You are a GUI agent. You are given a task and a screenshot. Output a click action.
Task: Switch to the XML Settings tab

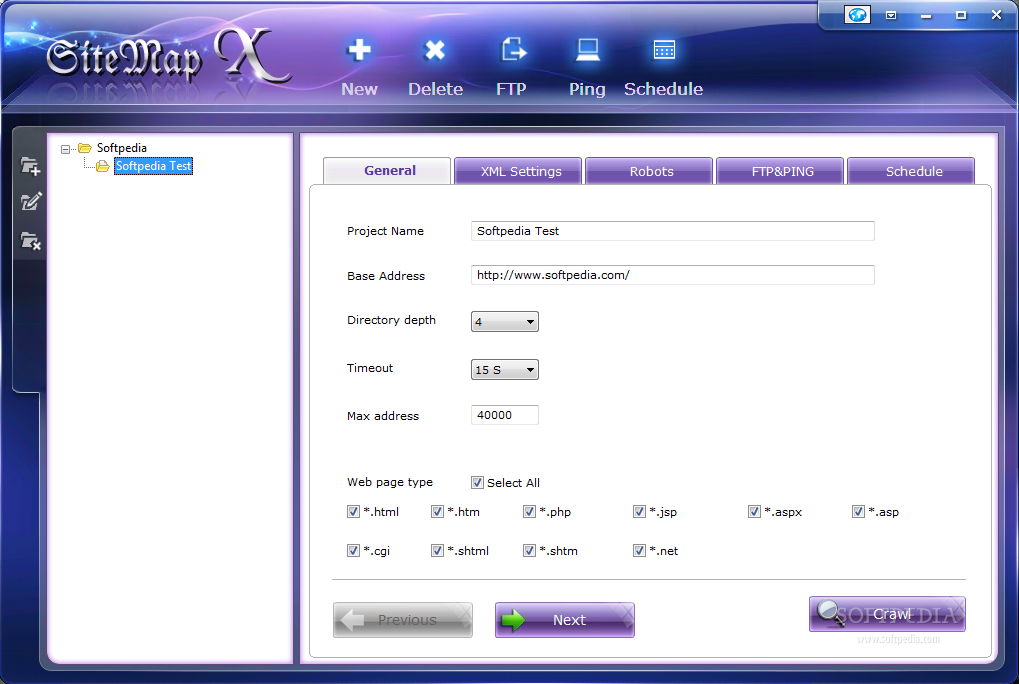[518, 171]
